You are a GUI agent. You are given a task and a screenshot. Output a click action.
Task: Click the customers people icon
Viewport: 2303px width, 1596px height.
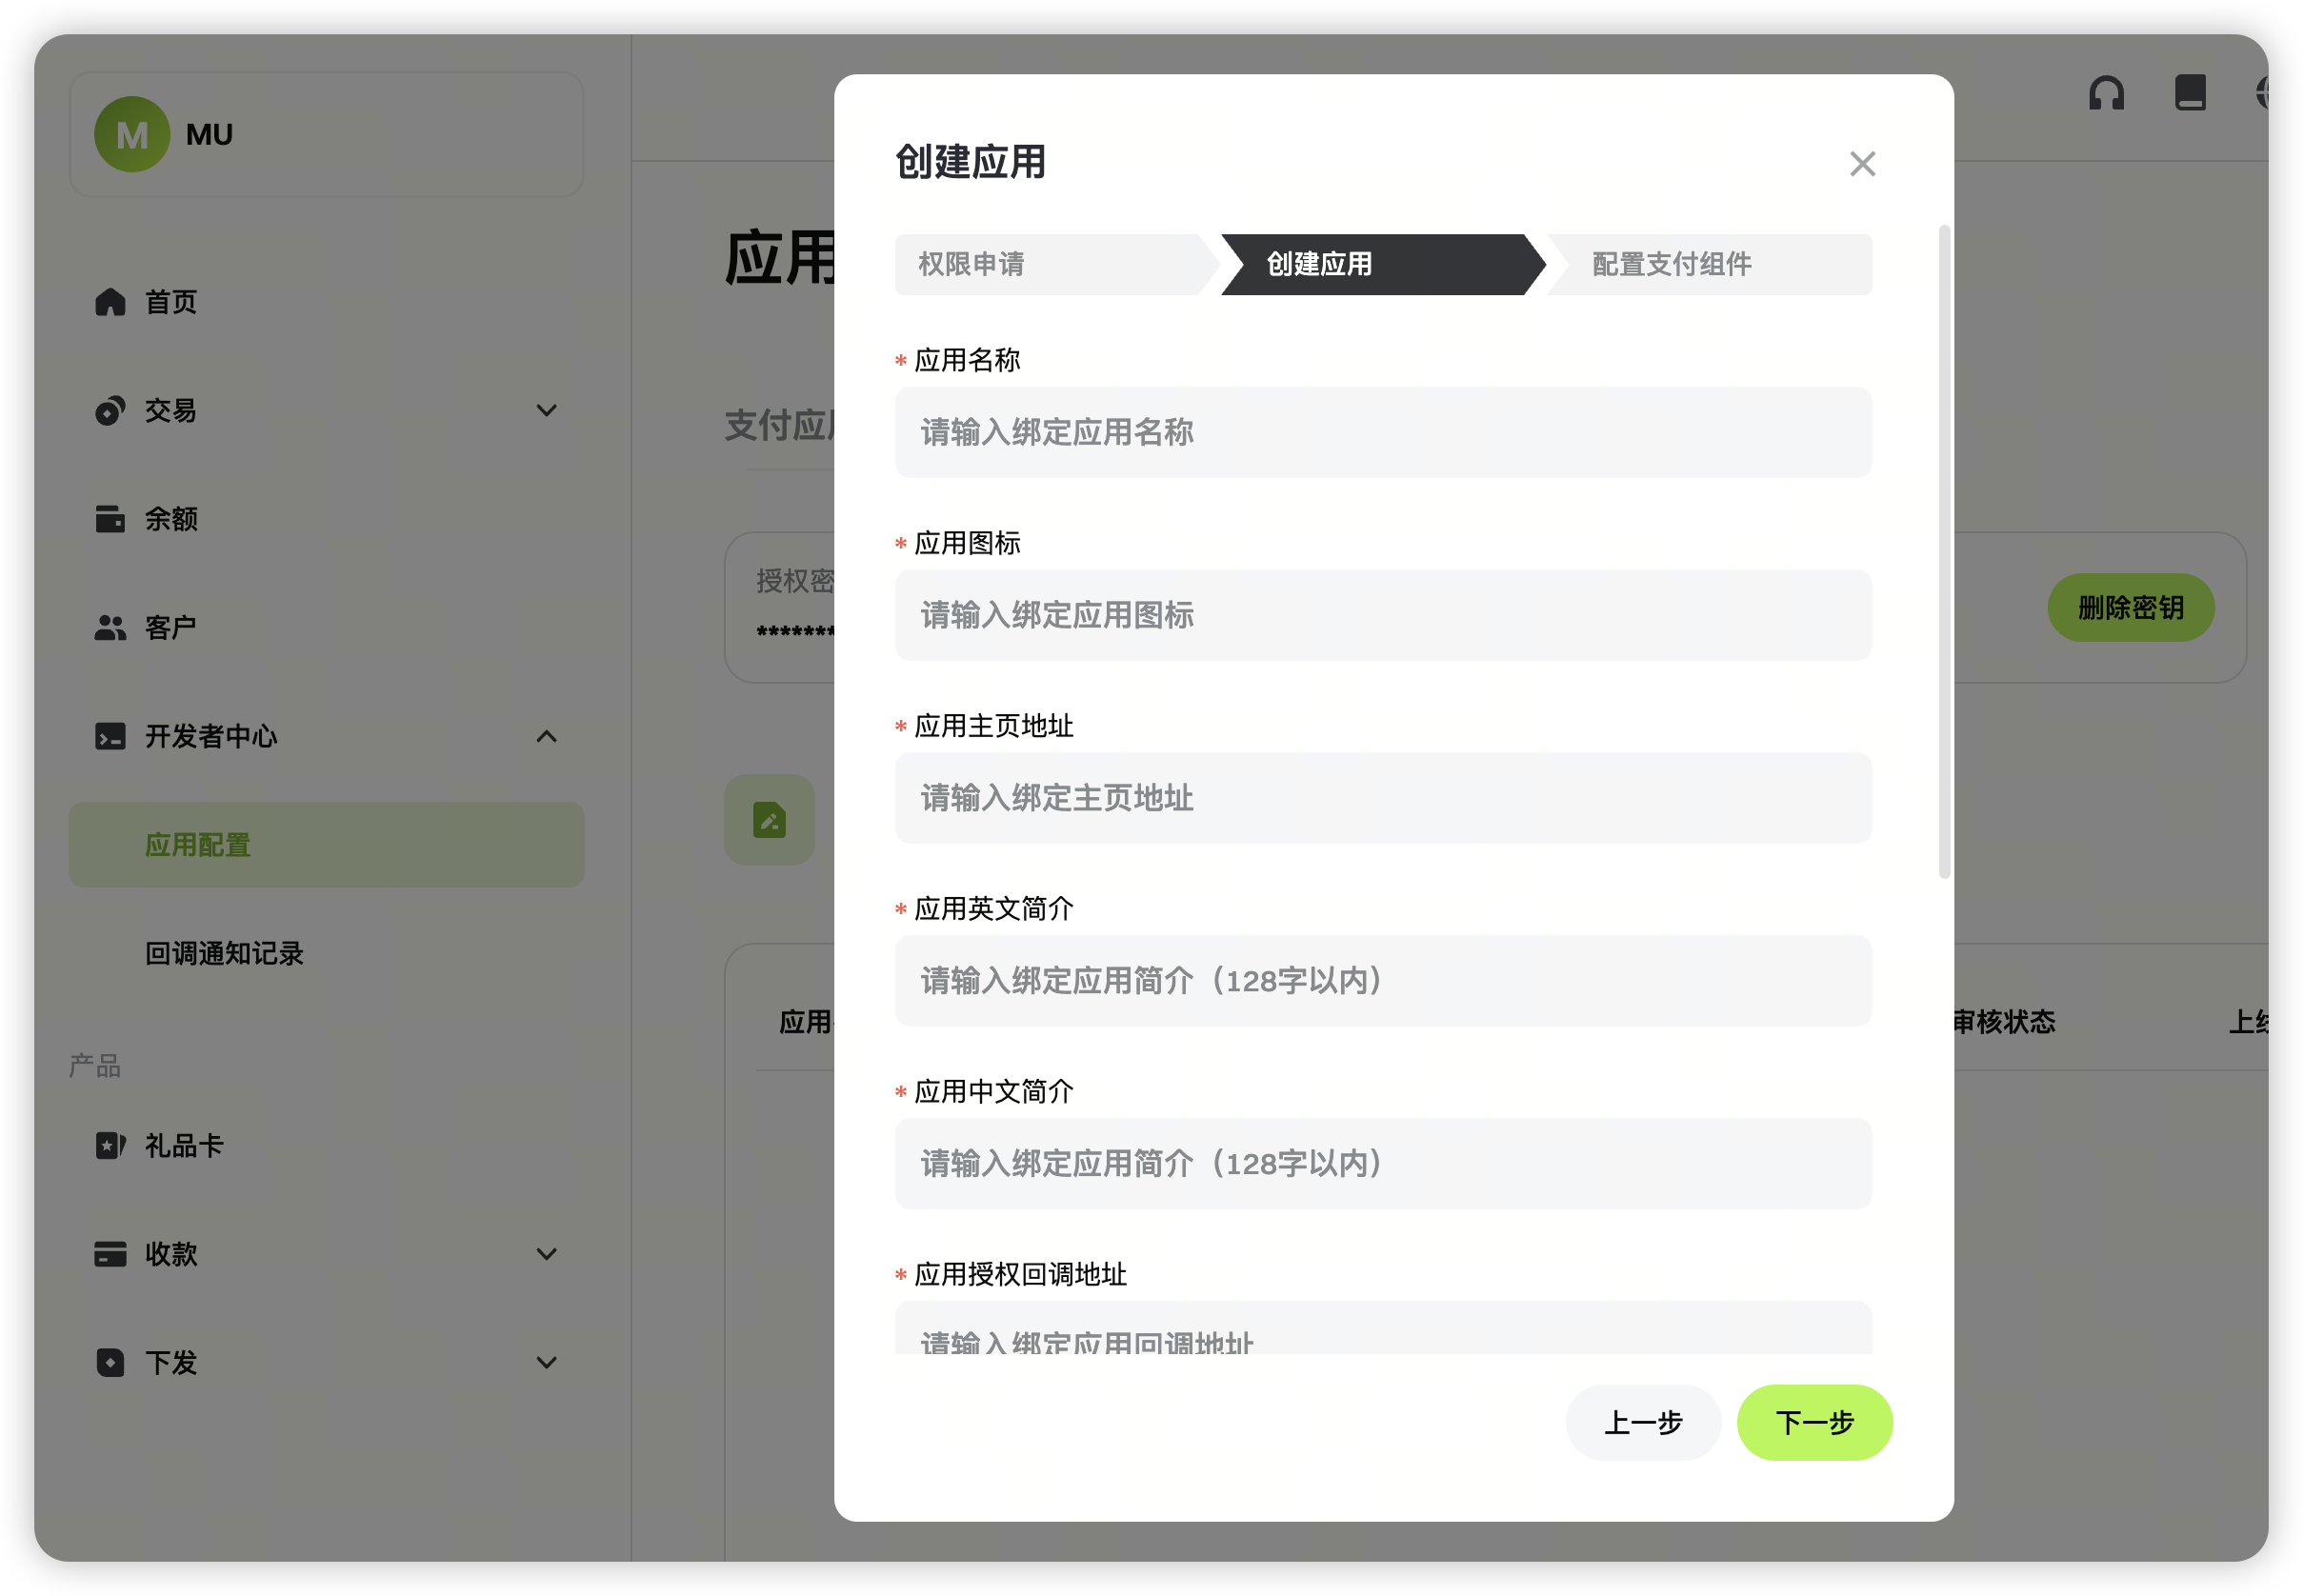pyautogui.click(x=110, y=628)
